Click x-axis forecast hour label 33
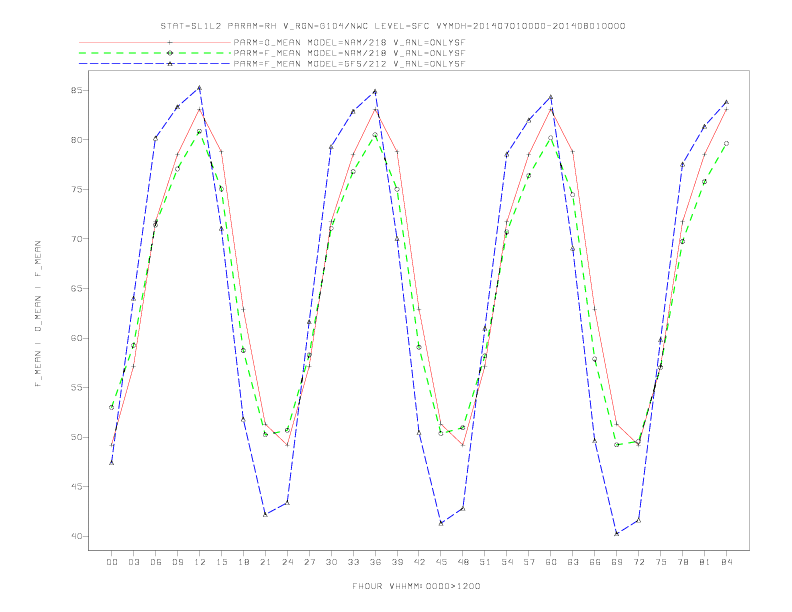 click(x=353, y=562)
